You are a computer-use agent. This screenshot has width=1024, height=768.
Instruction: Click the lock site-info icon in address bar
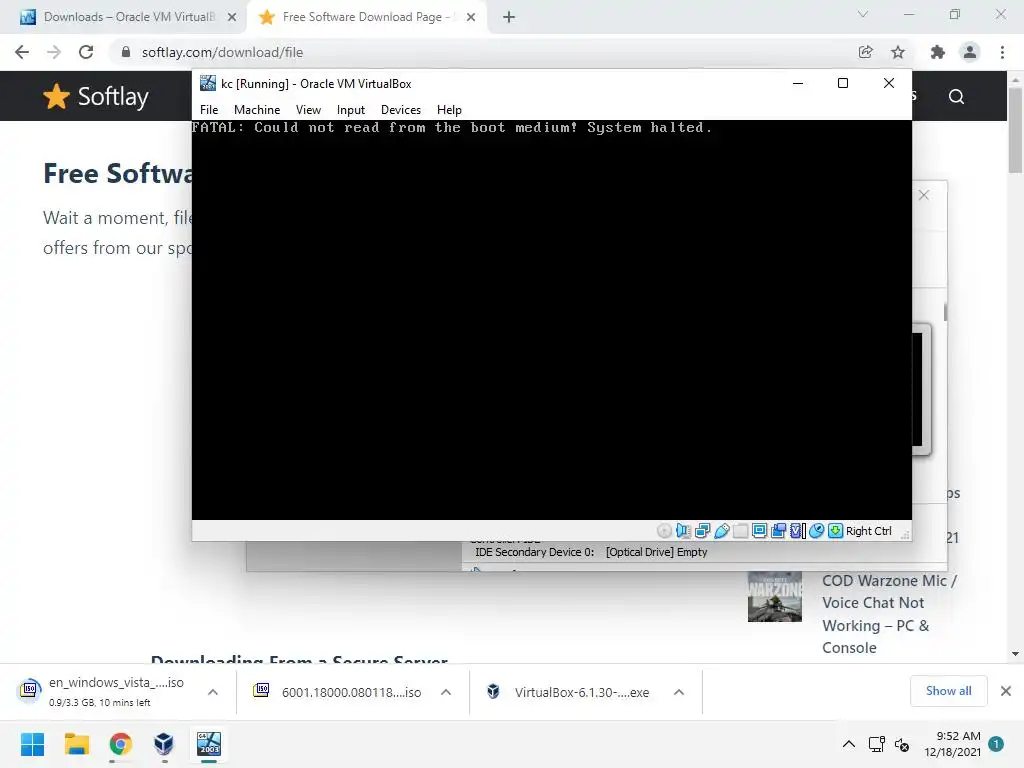(126, 52)
